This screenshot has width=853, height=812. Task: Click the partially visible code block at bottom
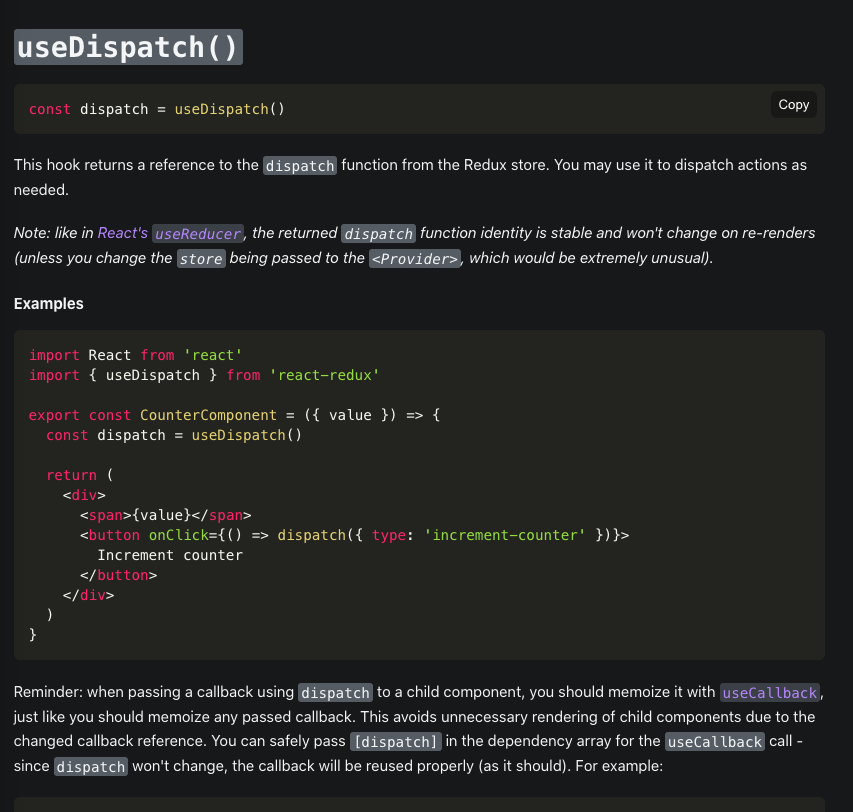pyautogui.click(x=420, y=805)
